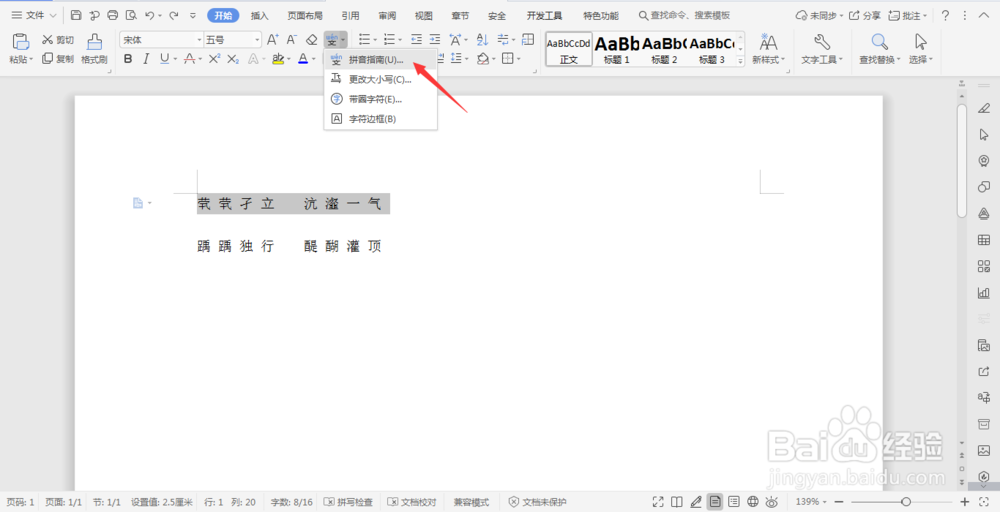Click the Decrease Indent icon
1000x512 pixels.
click(x=416, y=40)
